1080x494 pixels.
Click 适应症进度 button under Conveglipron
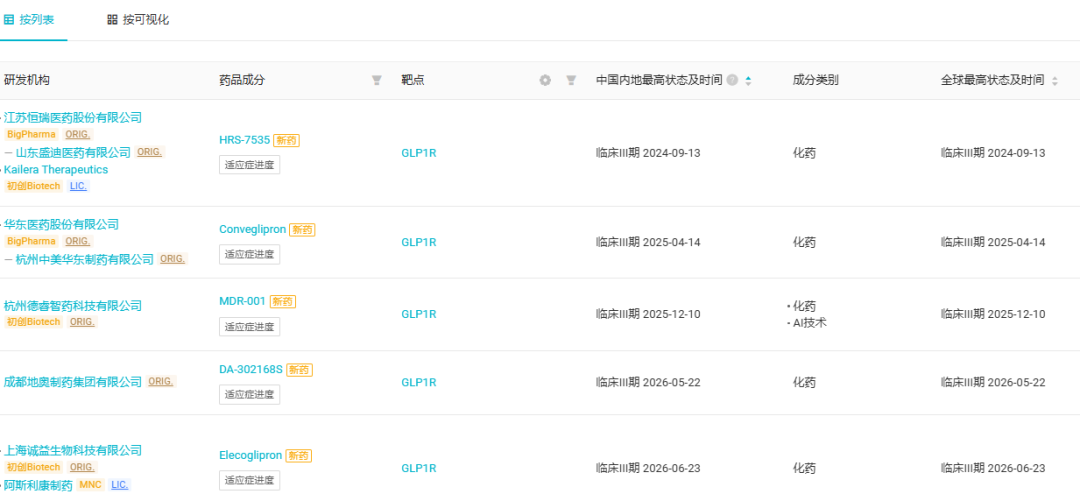click(x=249, y=254)
